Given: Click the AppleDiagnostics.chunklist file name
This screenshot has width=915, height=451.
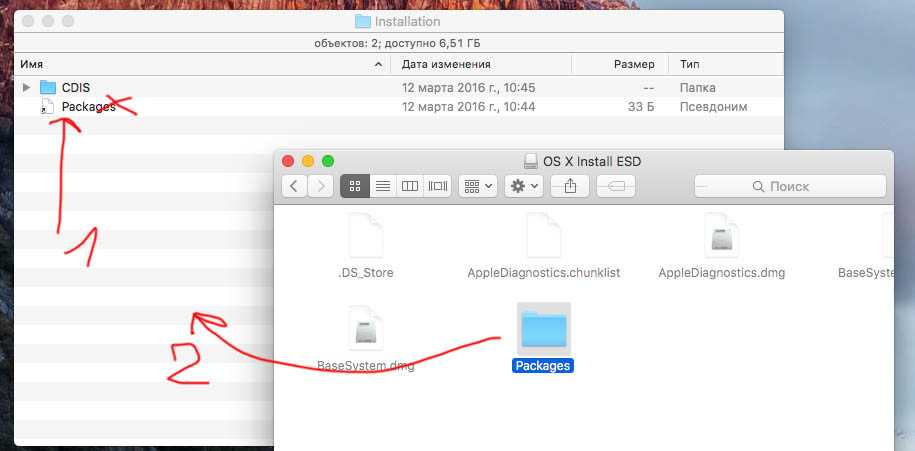Looking at the screenshot, I should (x=544, y=273).
